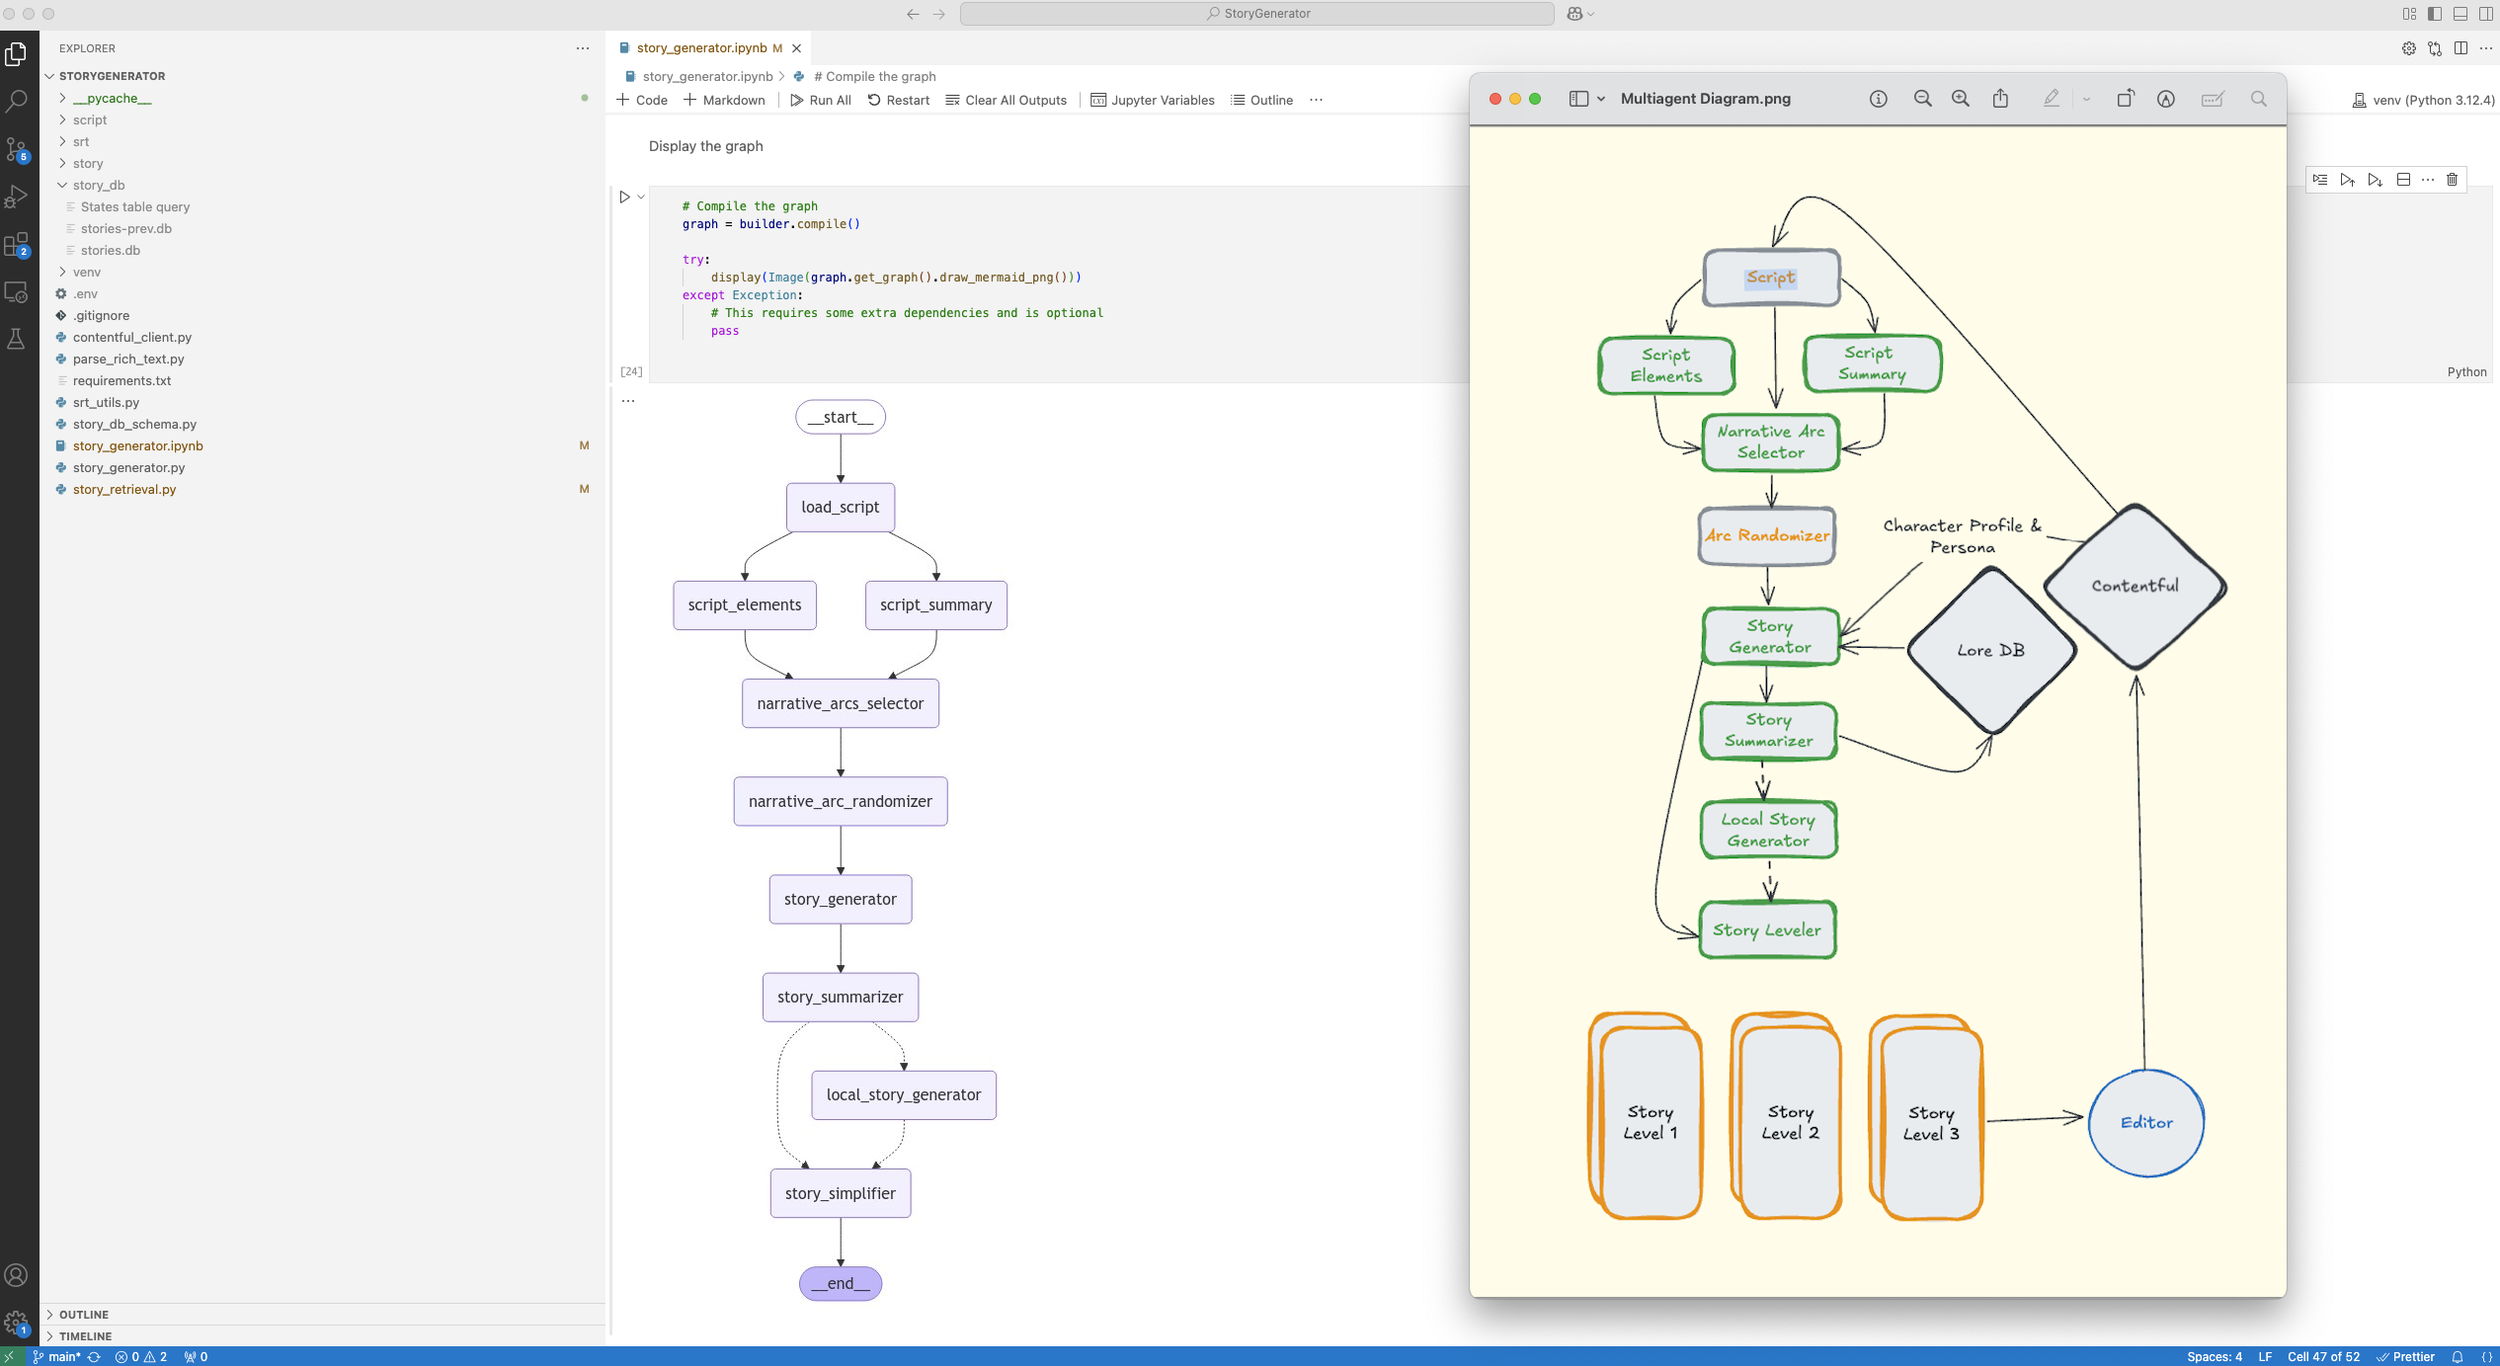
Task: Click zoom in magnifier in Preview
Action: (x=1960, y=99)
